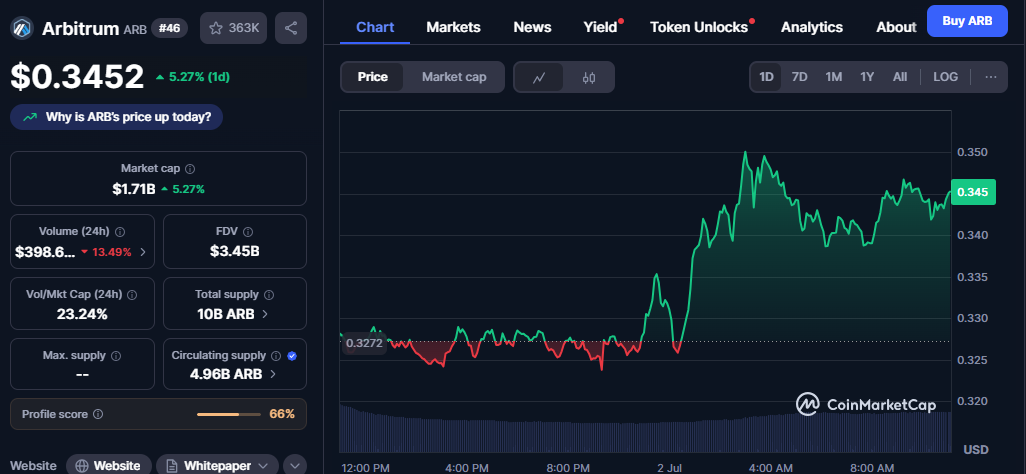Open the chart more options ellipsis
Viewport: 1026px width, 474px height.
pos(991,77)
